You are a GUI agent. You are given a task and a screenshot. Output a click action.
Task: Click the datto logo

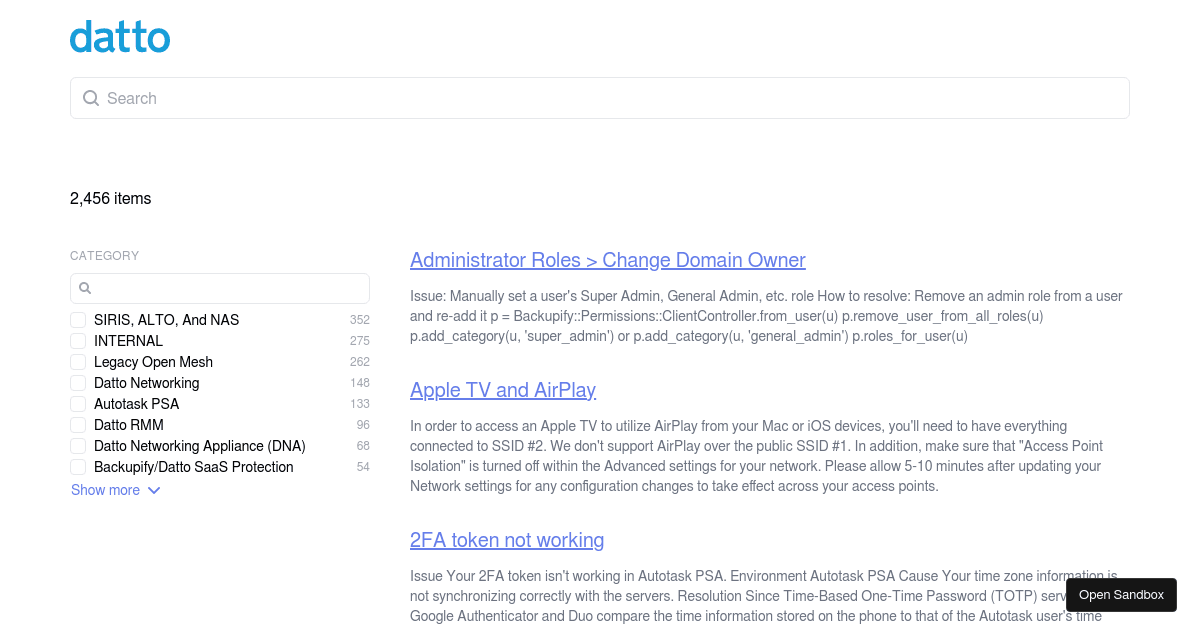click(x=120, y=38)
